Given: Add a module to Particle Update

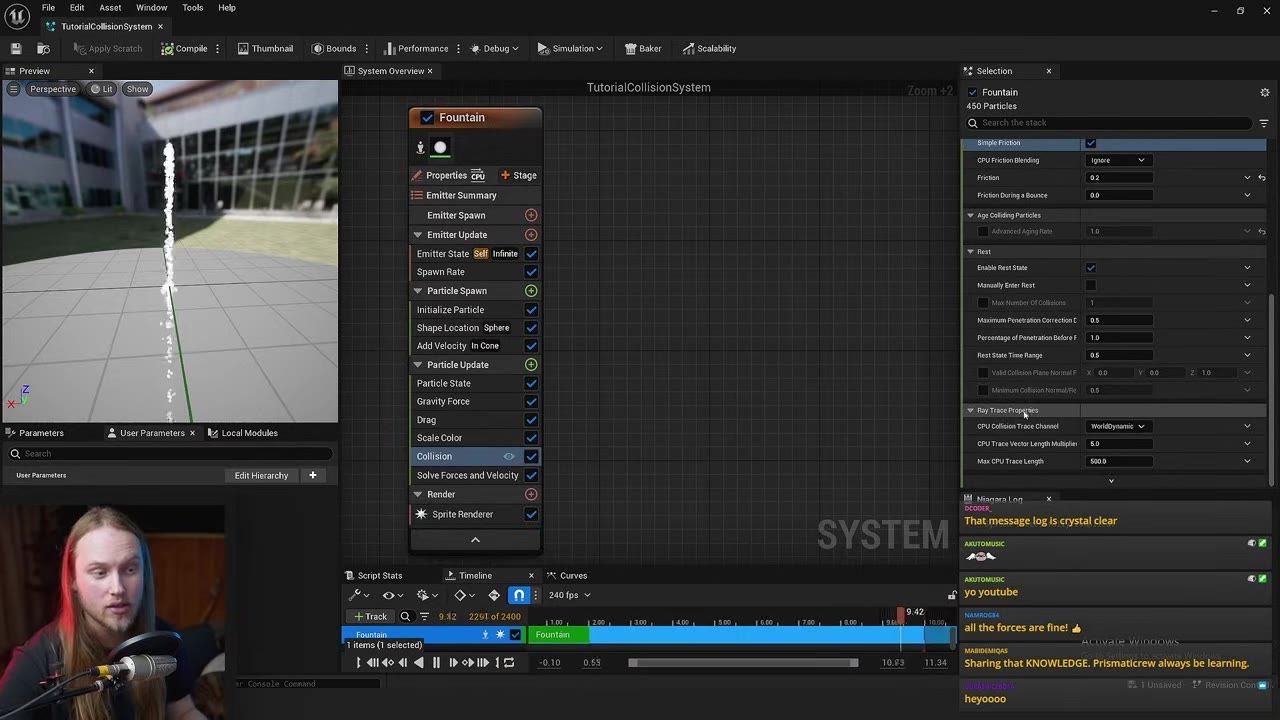Looking at the screenshot, I should 531,365.
